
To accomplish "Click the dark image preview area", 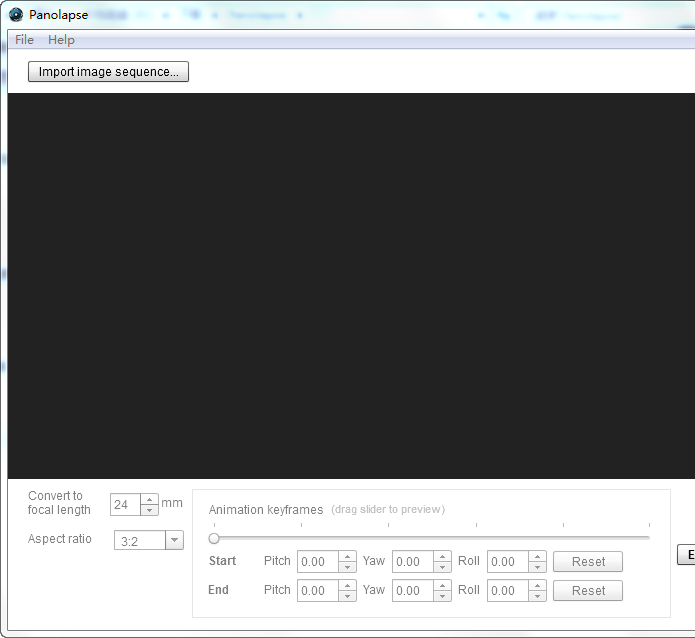I will pos(350,285).
